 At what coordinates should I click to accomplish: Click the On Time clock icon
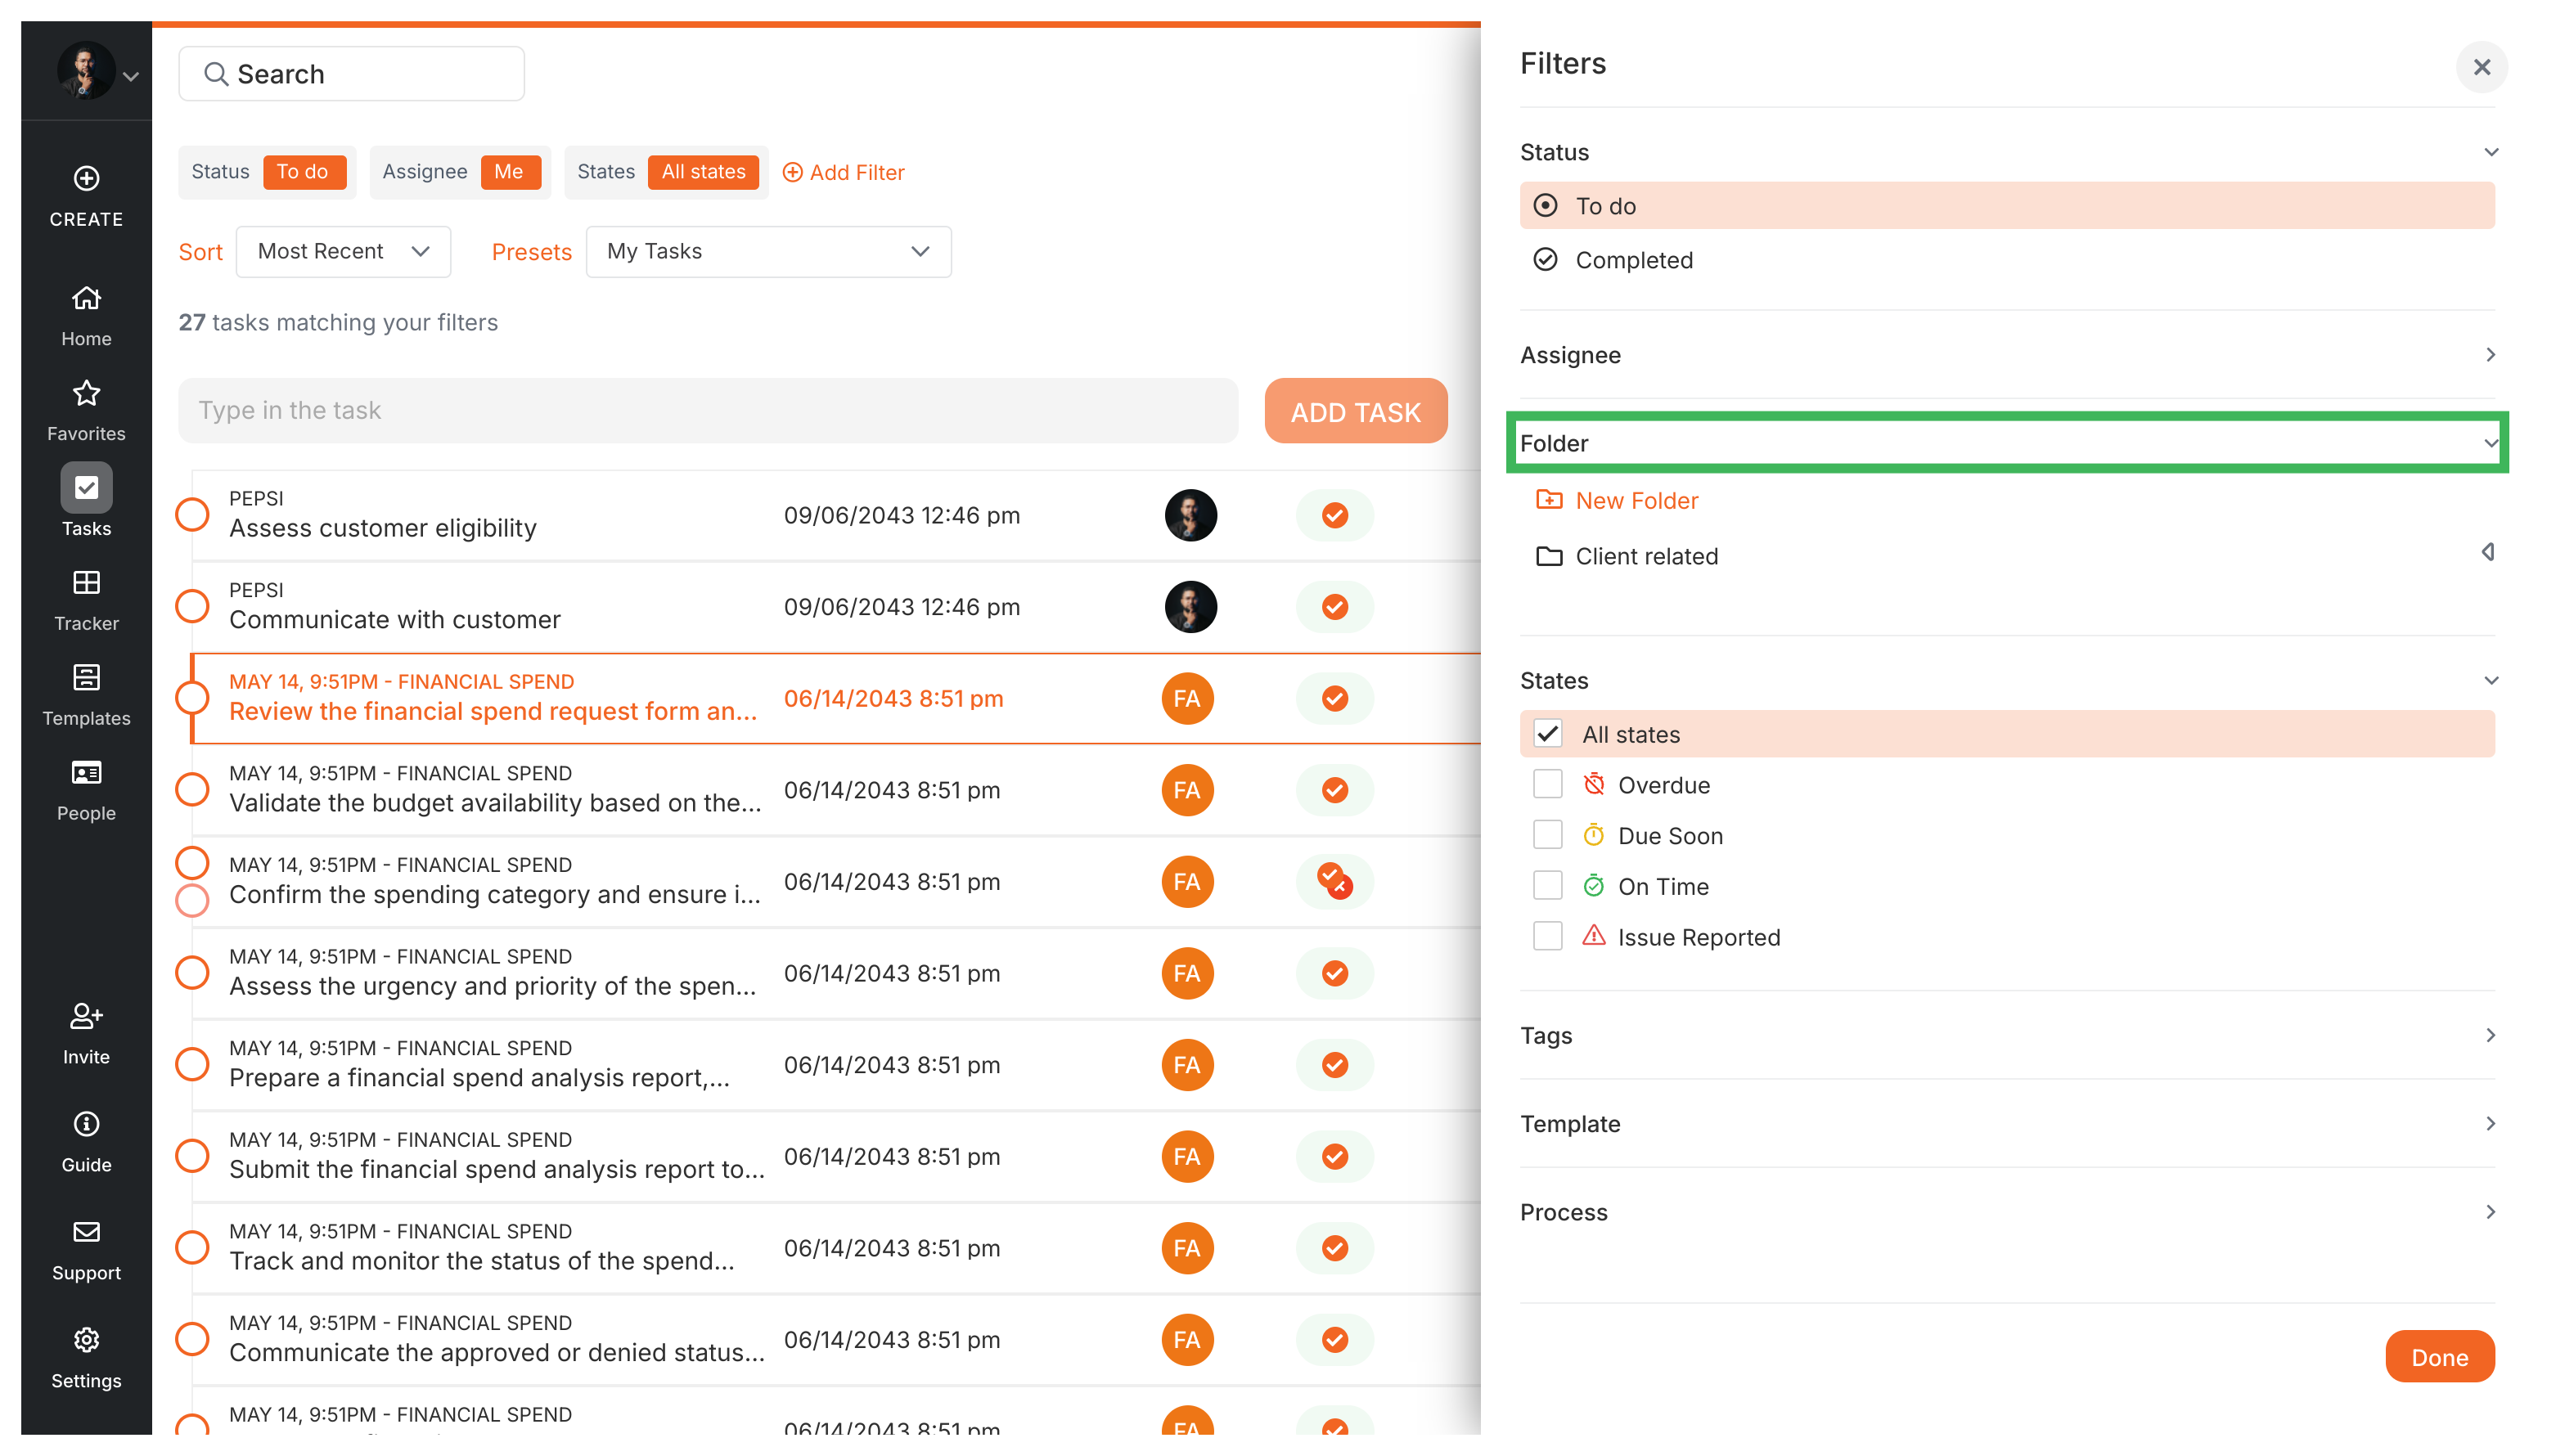coord(1593,885)
